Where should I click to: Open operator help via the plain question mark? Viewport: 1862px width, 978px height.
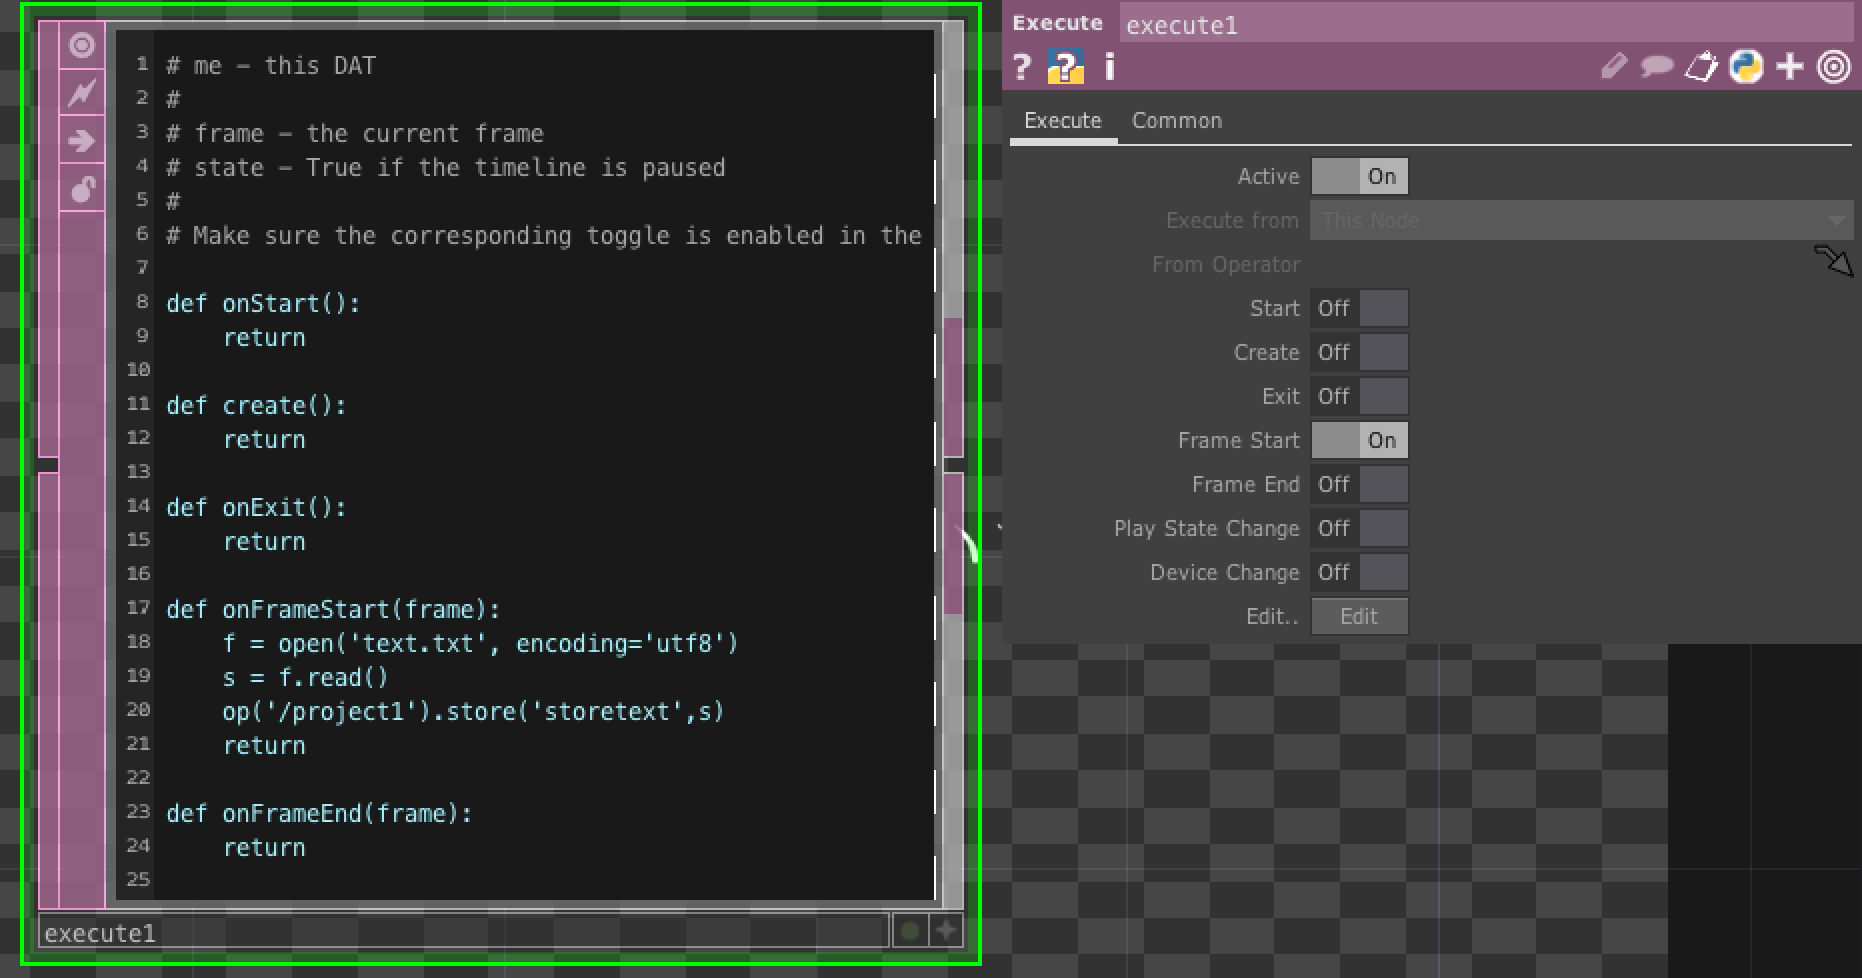(1021, 67)
